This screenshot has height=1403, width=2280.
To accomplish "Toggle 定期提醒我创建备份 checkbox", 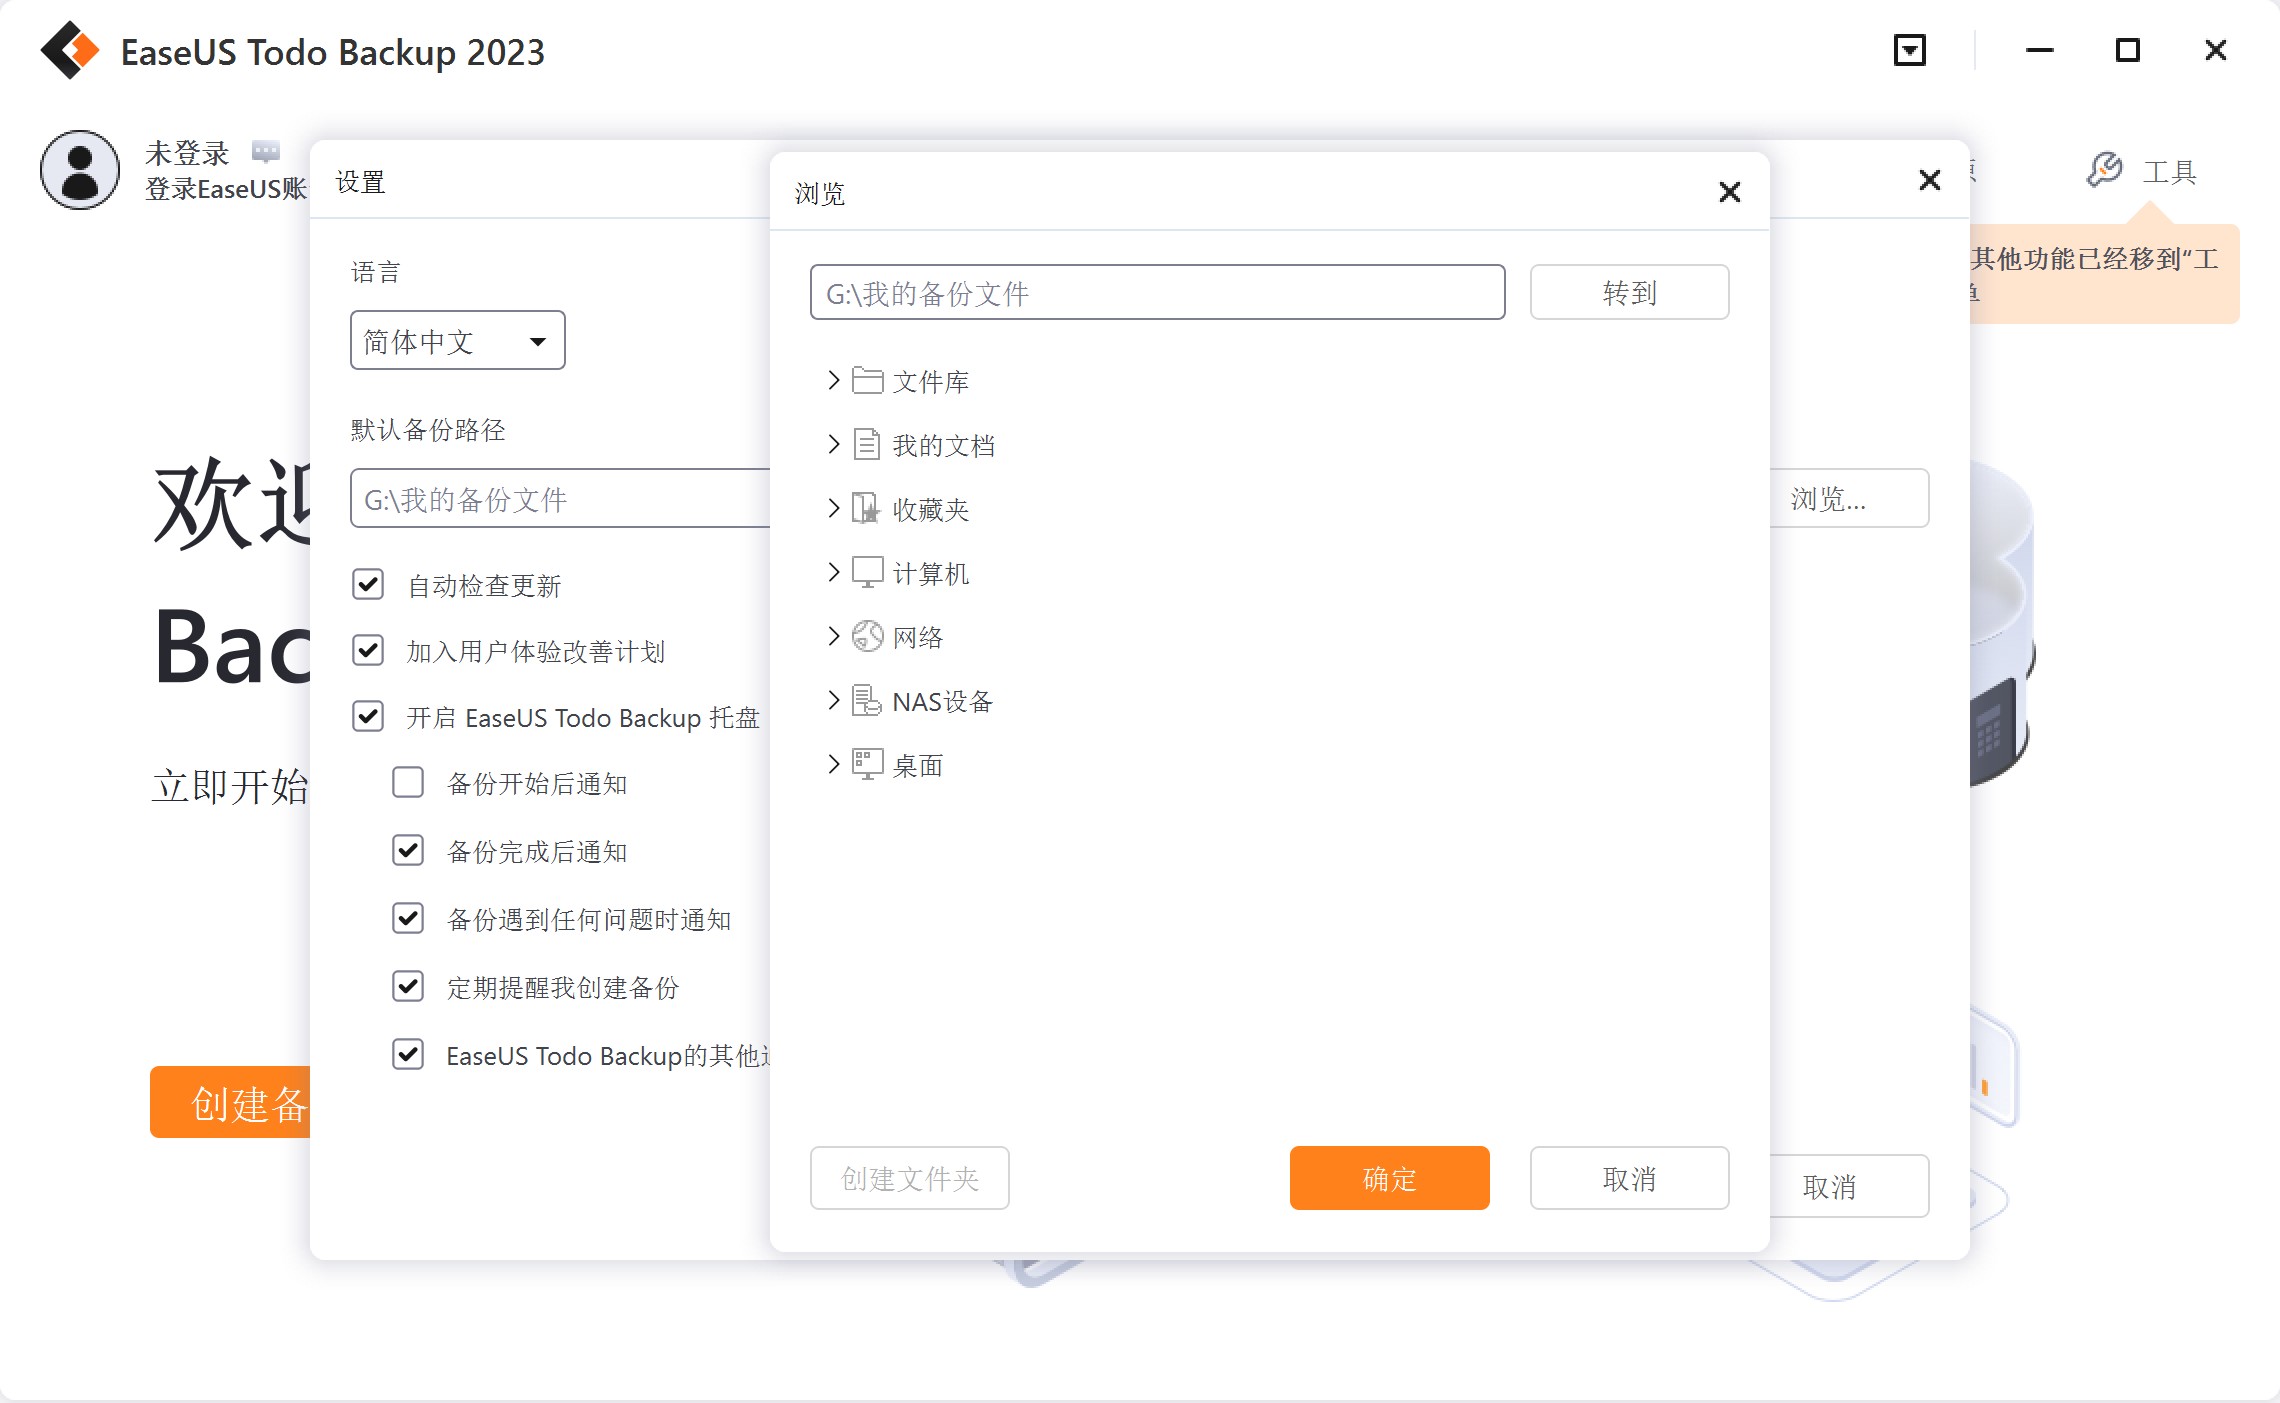I will [408, 986].
